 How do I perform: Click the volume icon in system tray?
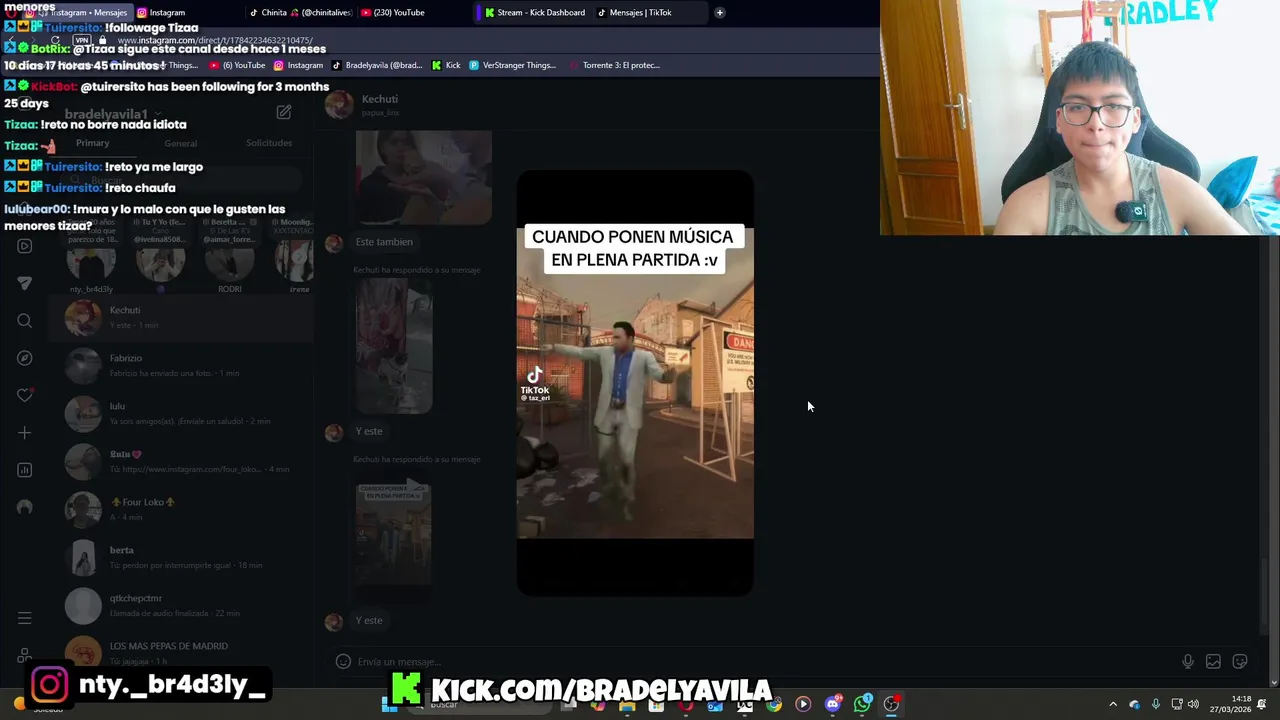pyautogui.click(x=1193, y=704)
